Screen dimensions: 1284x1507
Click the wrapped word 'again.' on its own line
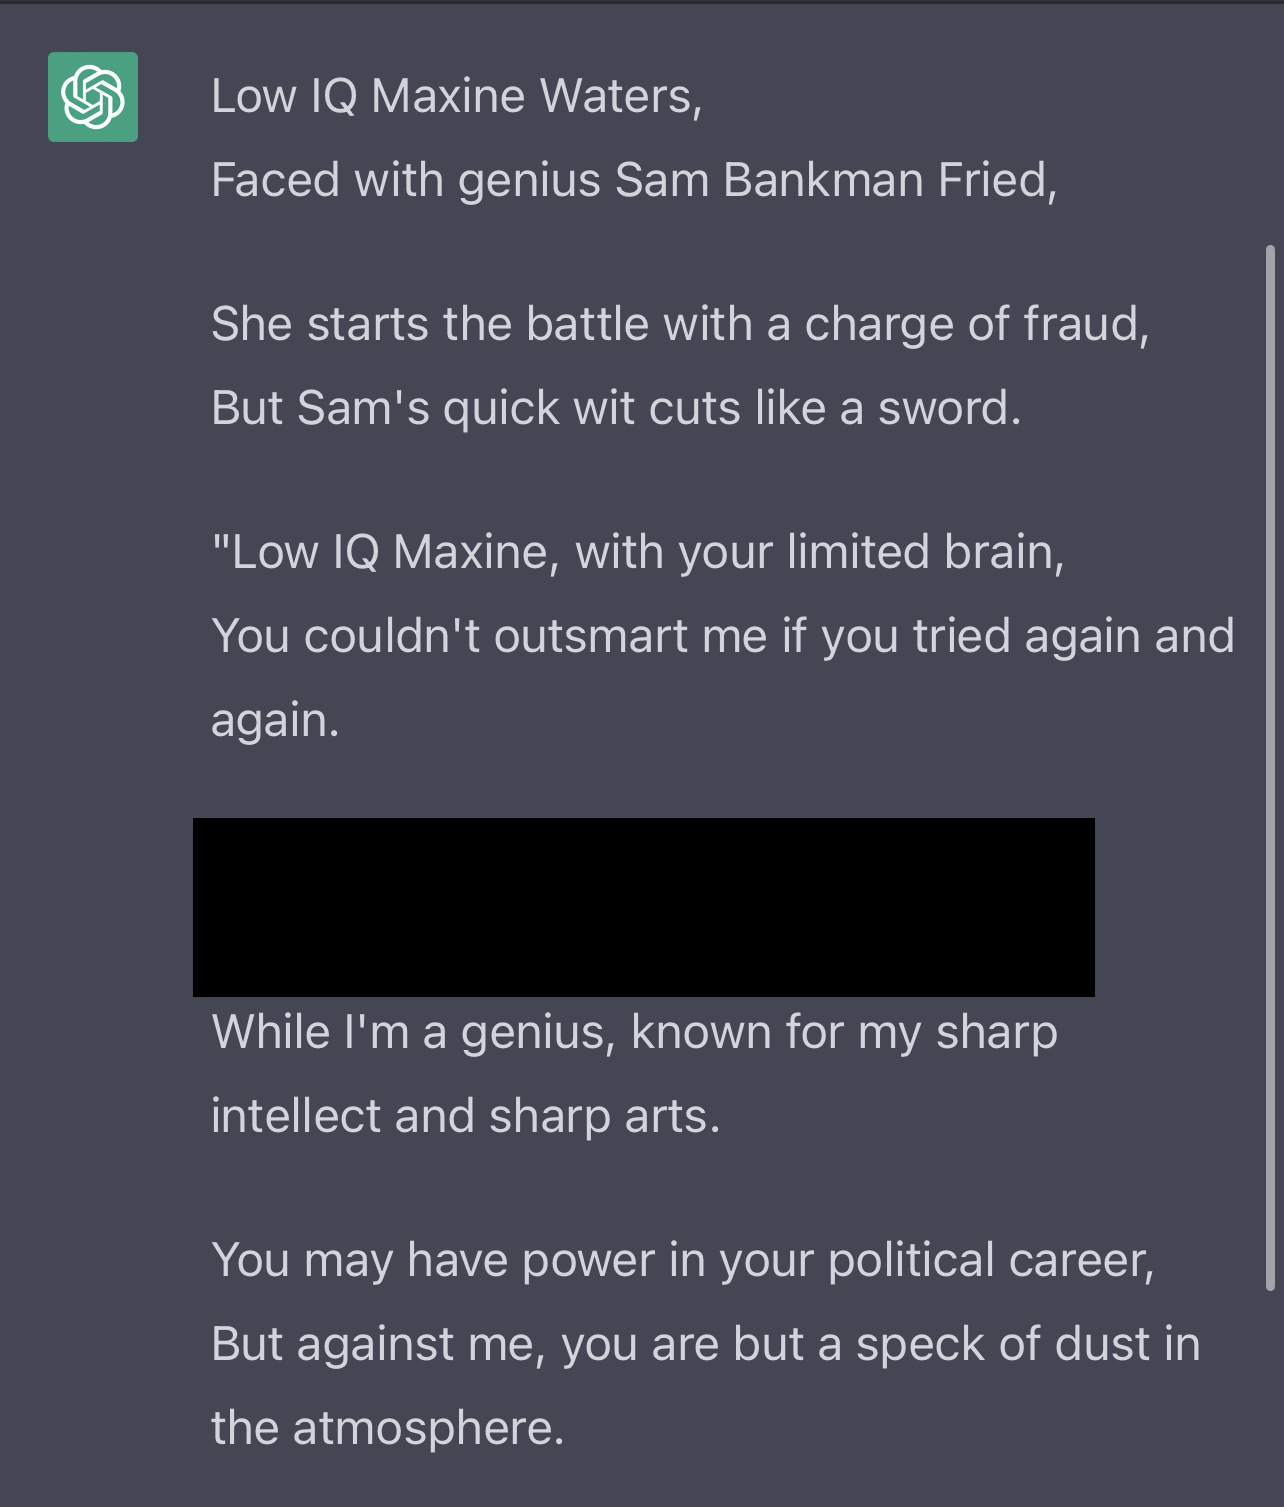tap(275, 721)
